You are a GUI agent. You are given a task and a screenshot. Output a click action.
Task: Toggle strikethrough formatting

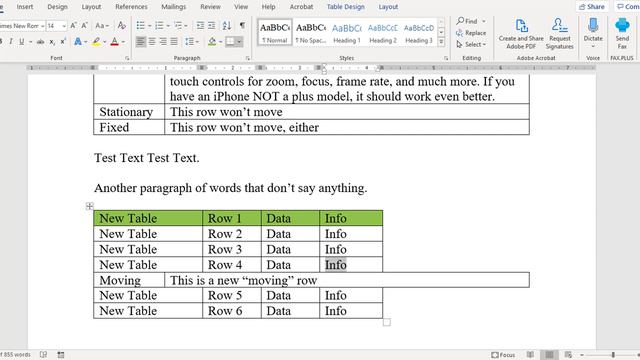coord(40,42)
